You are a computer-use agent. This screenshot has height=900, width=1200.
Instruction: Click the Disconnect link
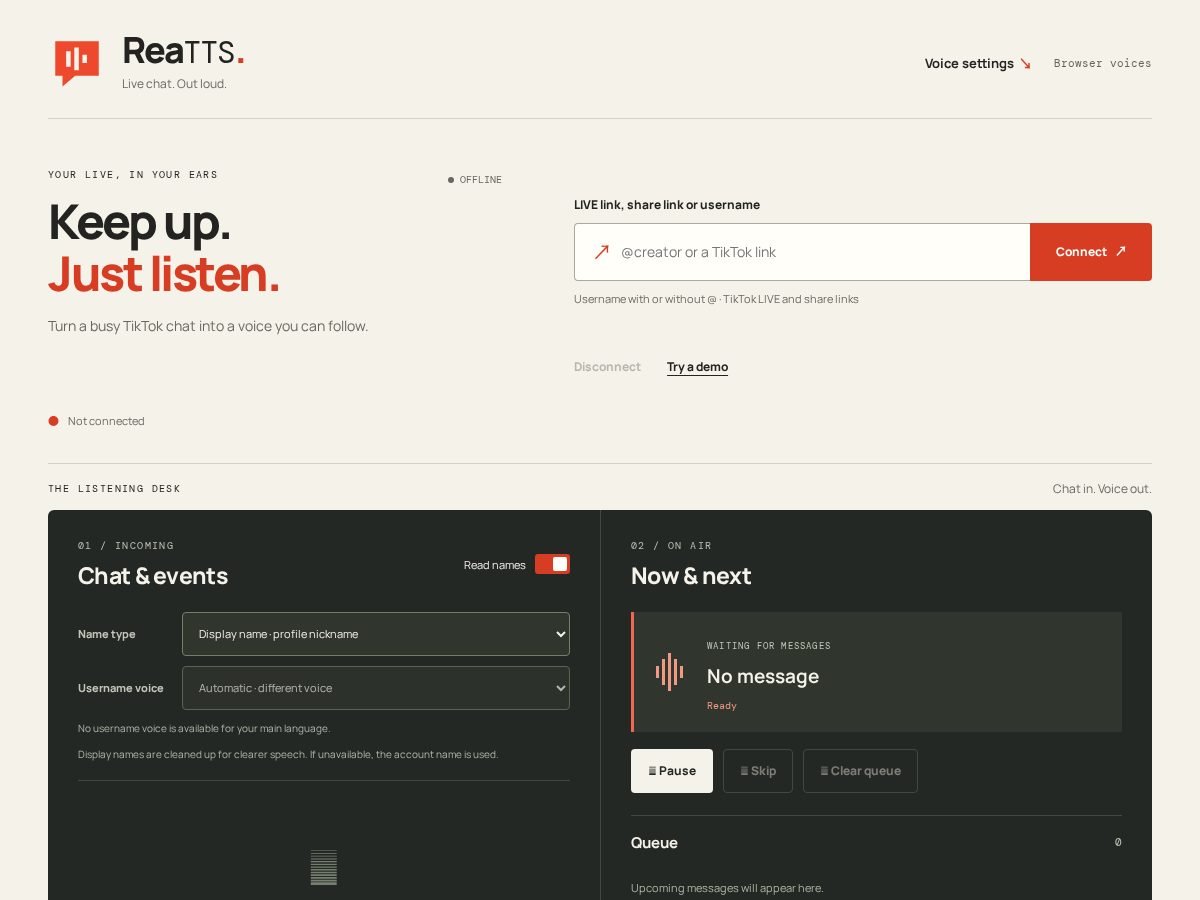click(x=607, y=367)
